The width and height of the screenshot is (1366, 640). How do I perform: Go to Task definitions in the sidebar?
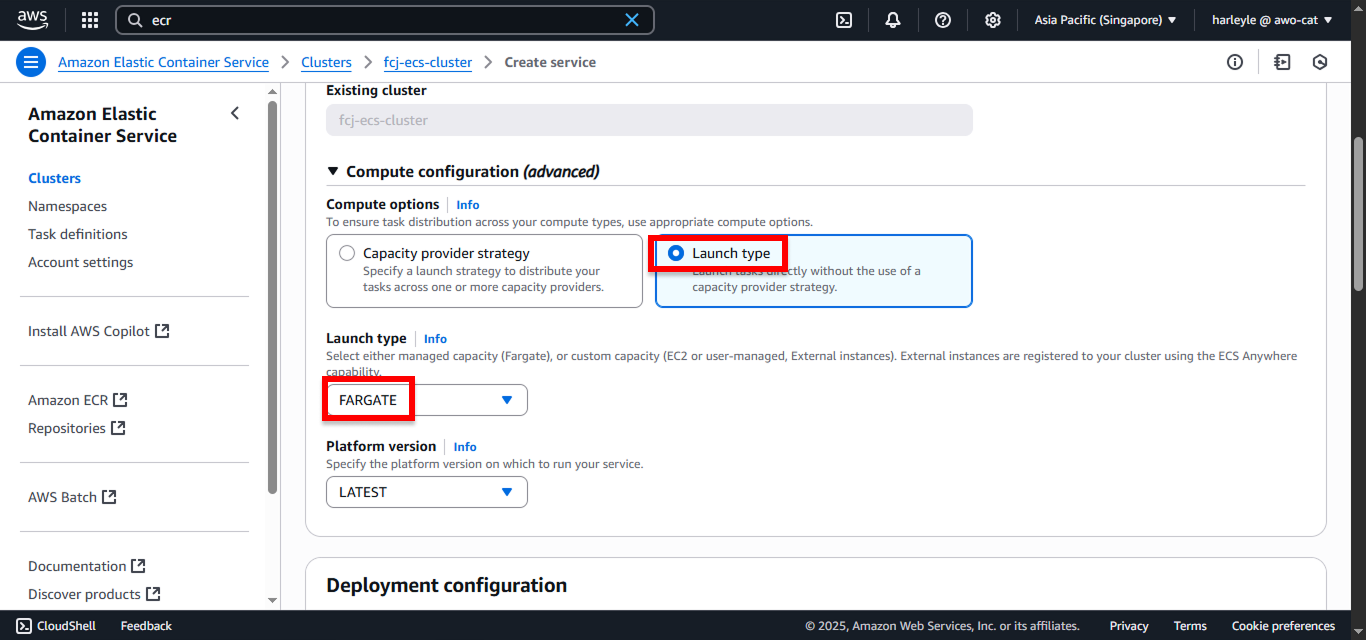pos(78,234)
